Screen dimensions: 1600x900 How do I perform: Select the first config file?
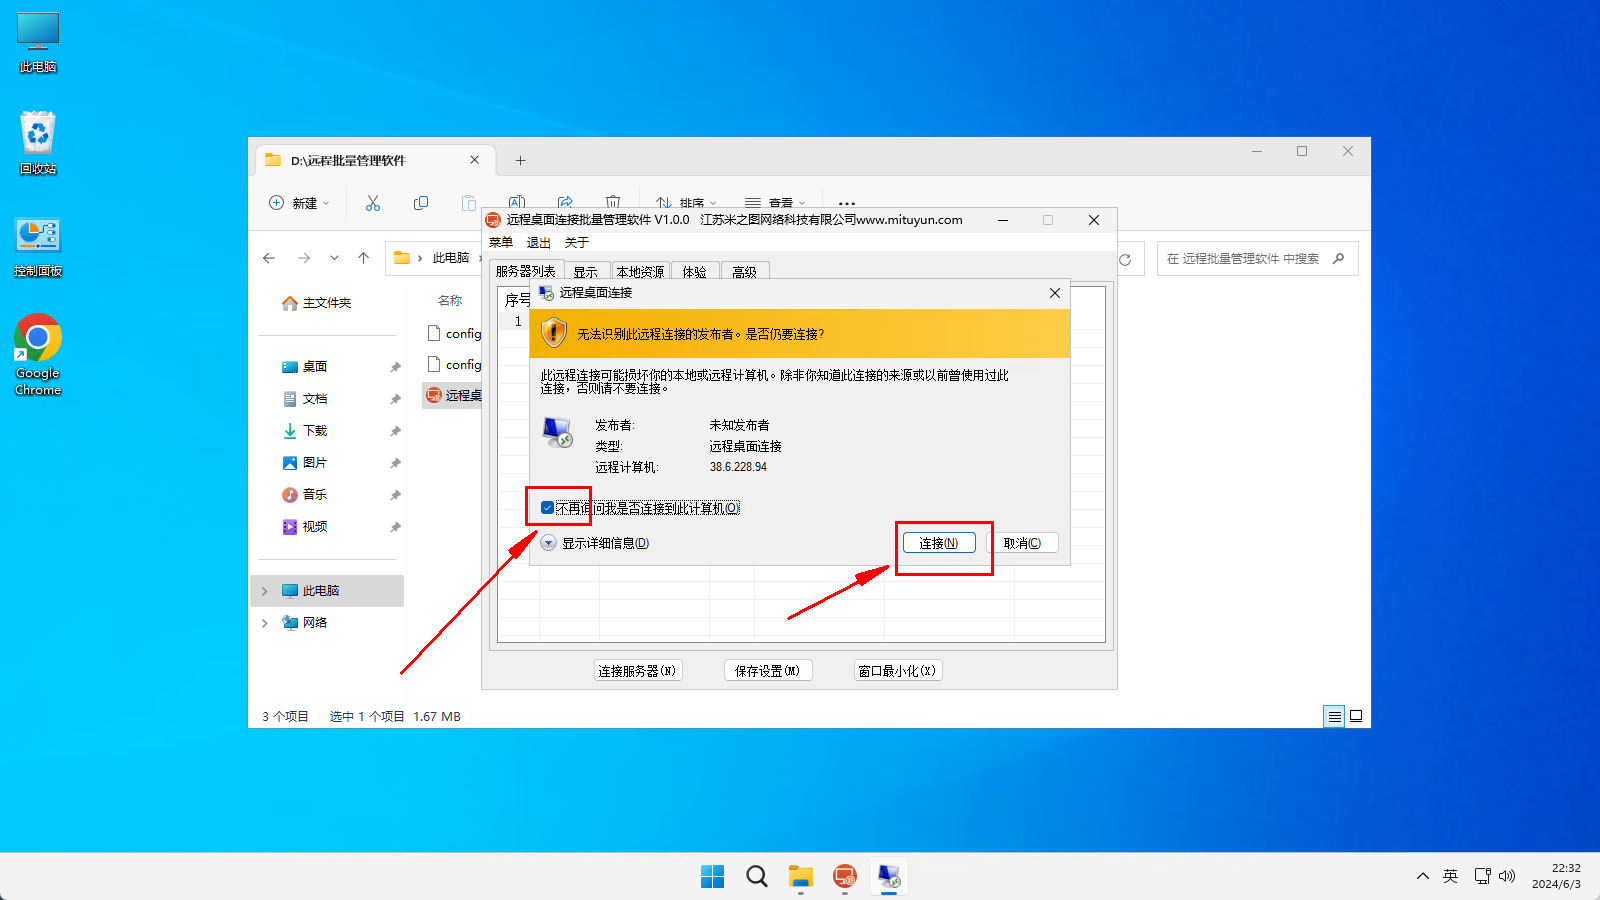pos(454,333)
